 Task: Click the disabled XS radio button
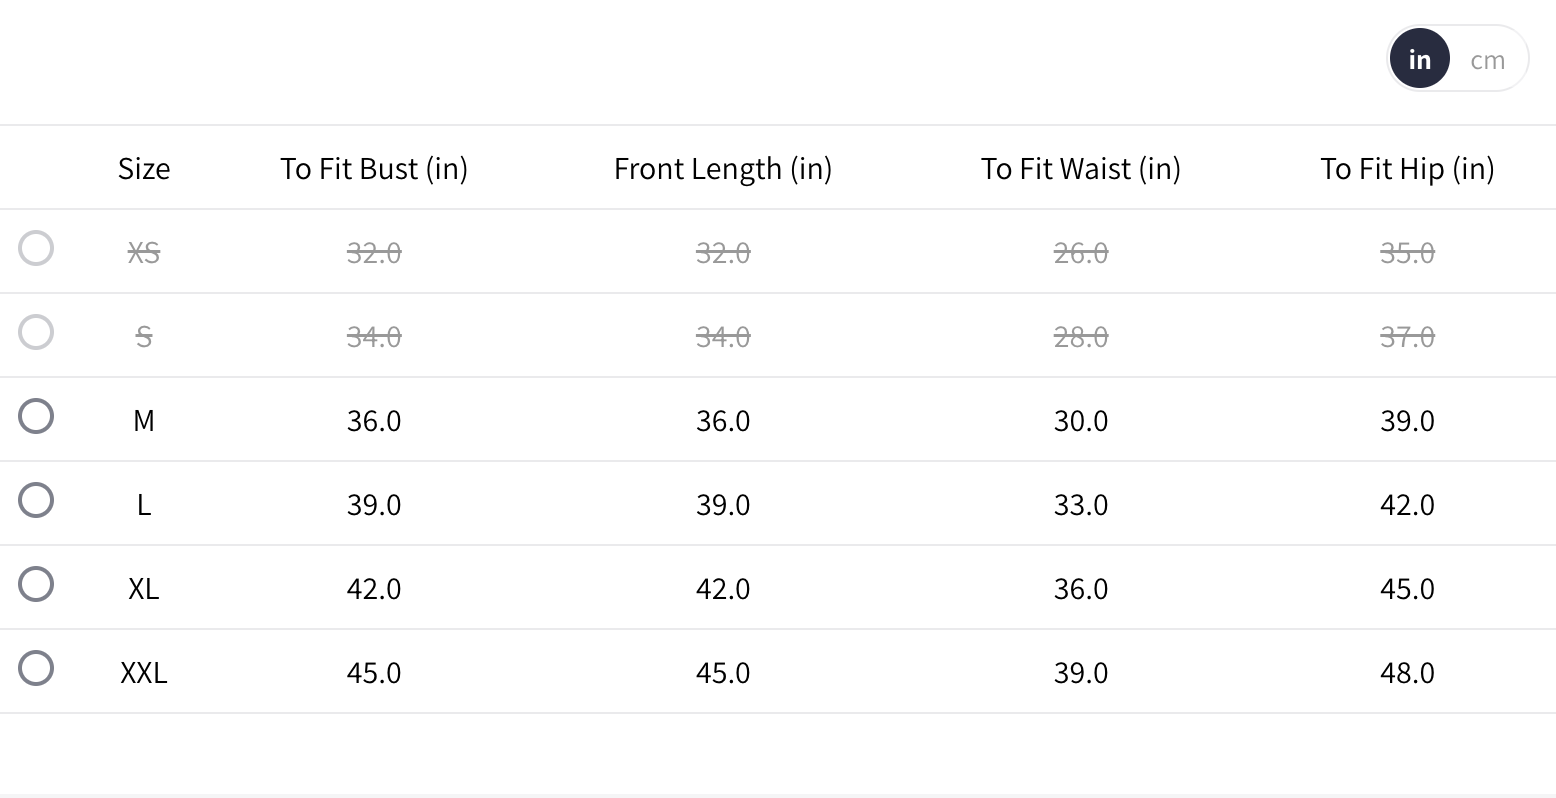[x=36, y=248]
